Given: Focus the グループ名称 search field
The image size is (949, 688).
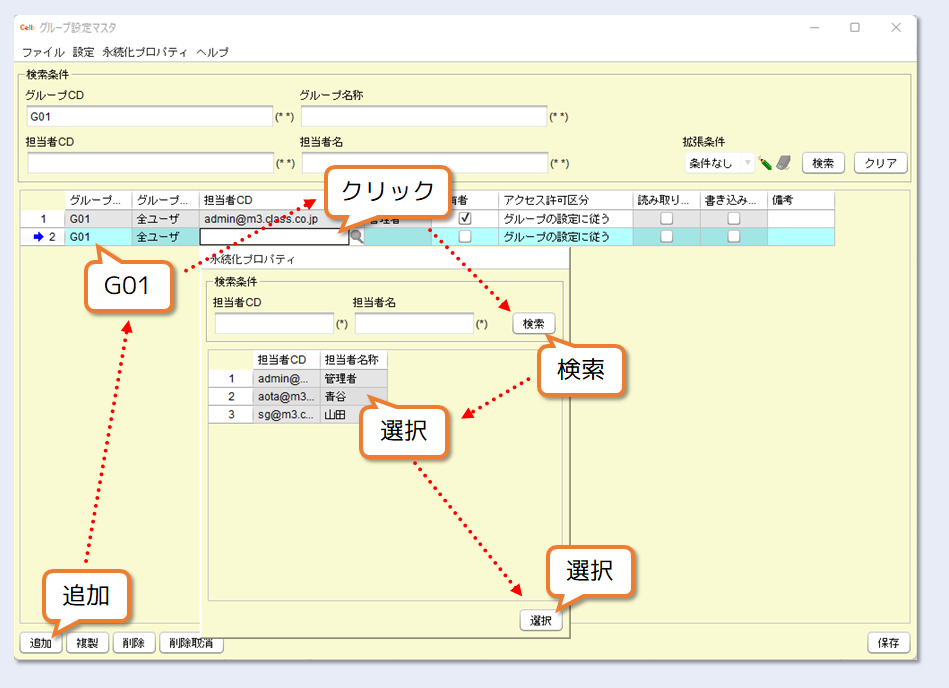Looking at the screenshot, I should pyautogui.click(x=424, y=116).
